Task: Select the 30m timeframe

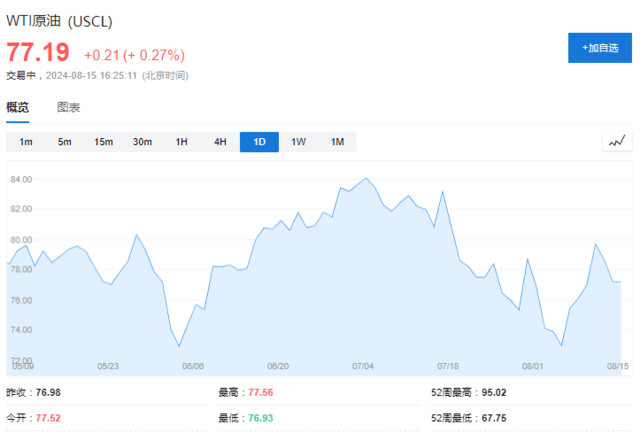Action: point(142,142)
